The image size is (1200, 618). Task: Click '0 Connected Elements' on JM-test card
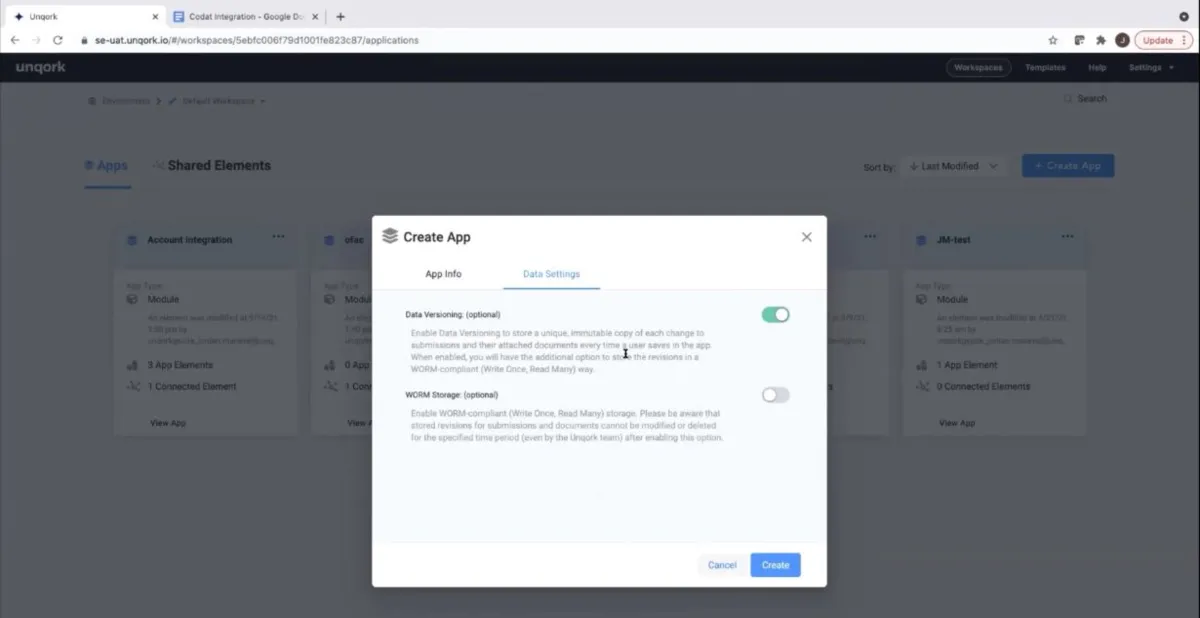pyautogui.click(x=984, y=386)
